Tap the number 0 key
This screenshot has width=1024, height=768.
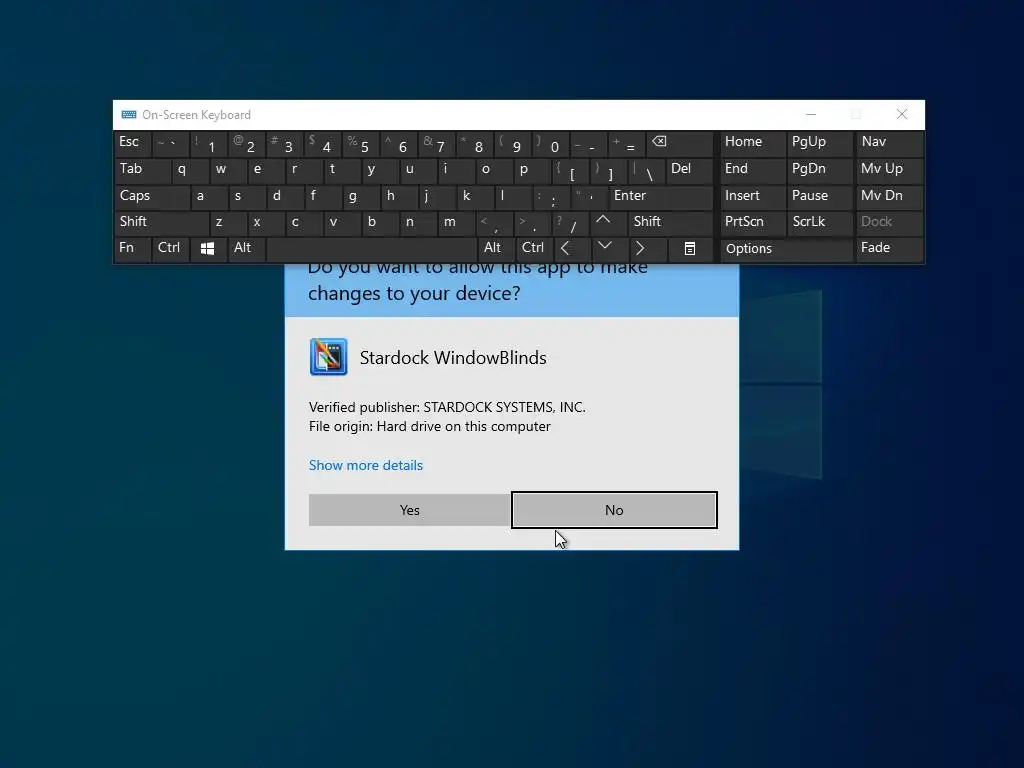point(551,143)
